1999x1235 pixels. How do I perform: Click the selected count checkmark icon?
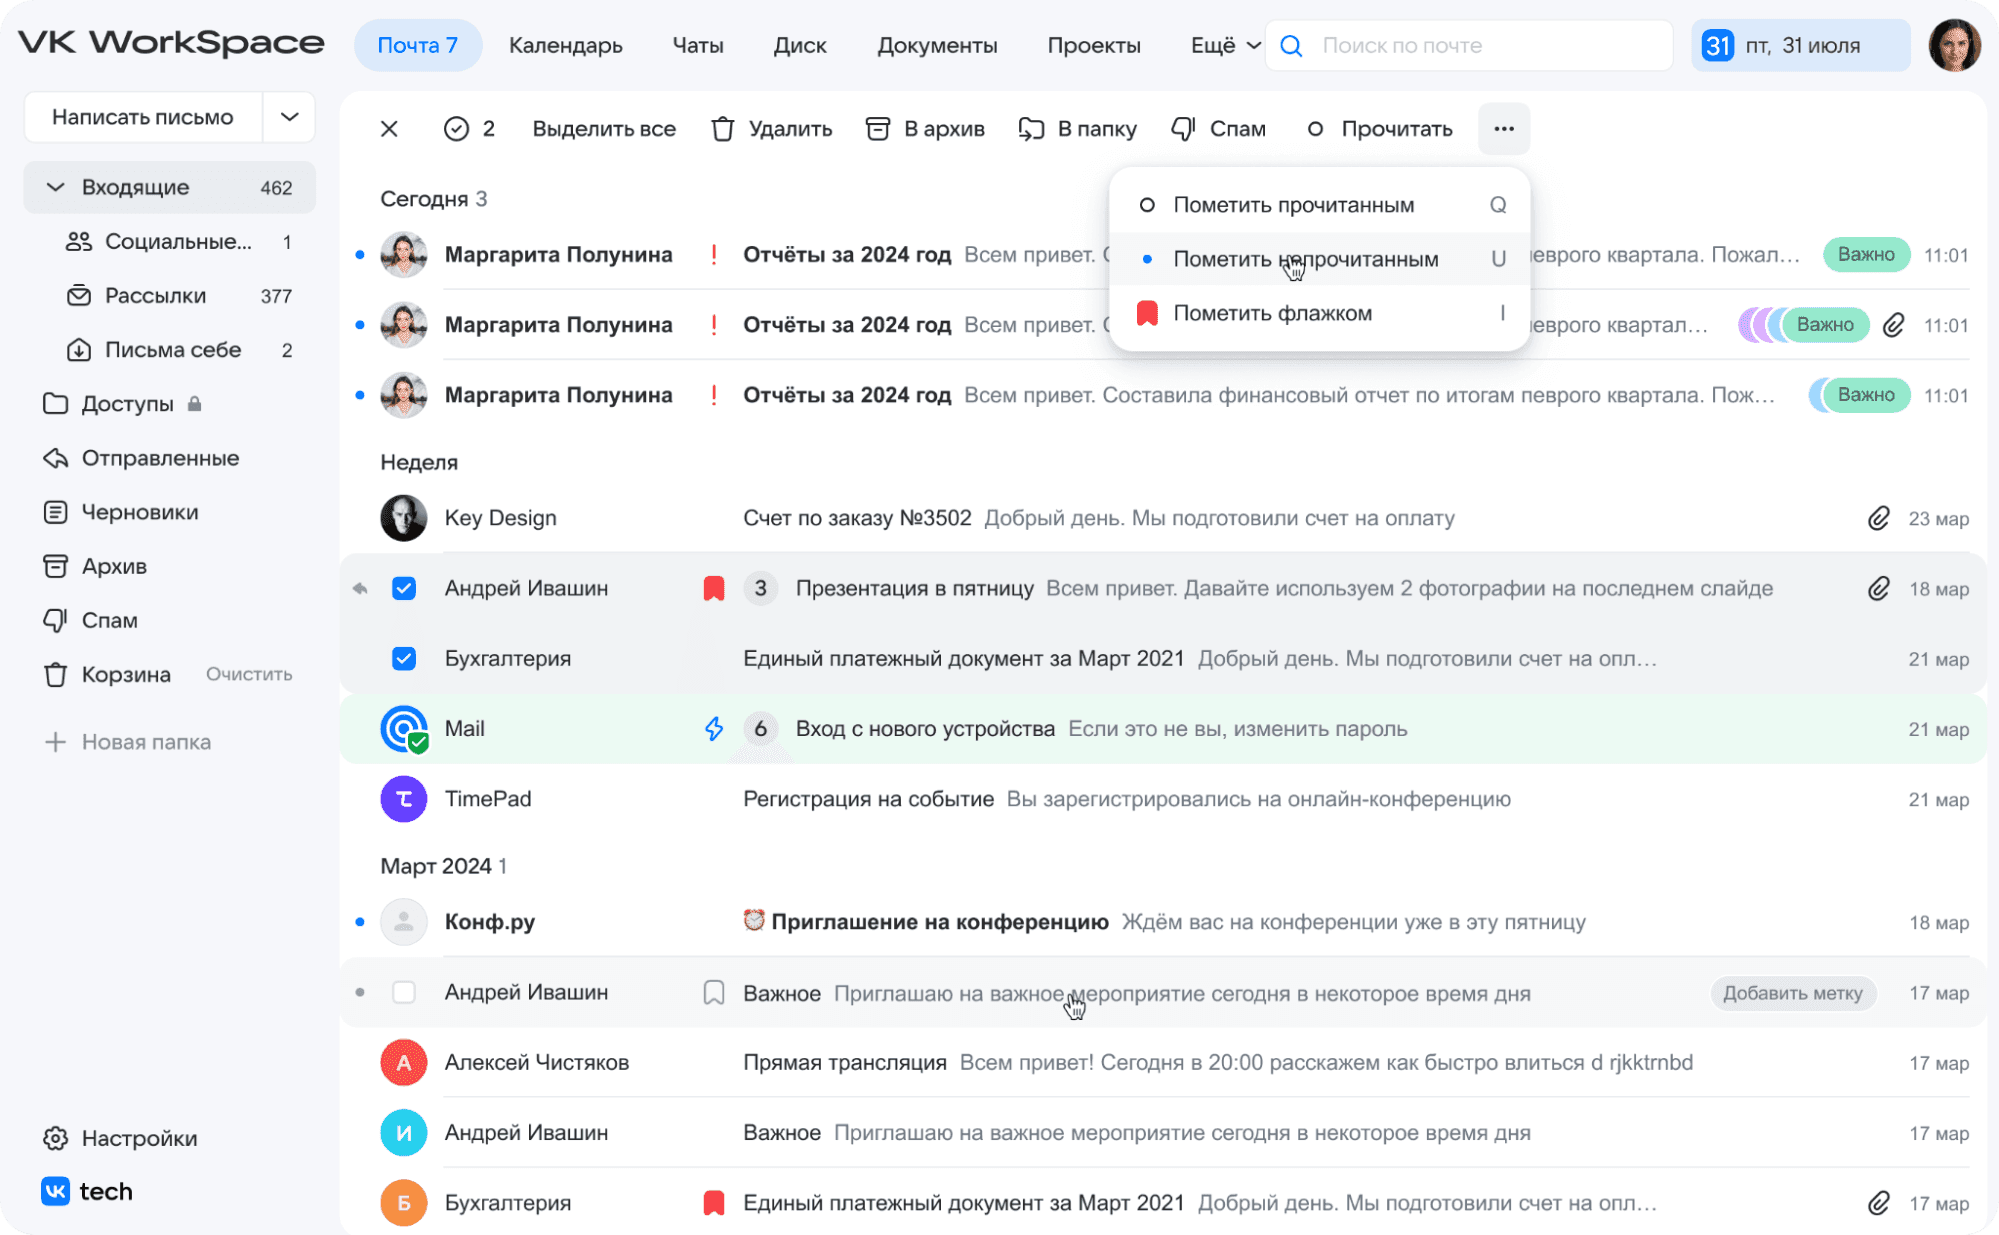click(456, 129)
